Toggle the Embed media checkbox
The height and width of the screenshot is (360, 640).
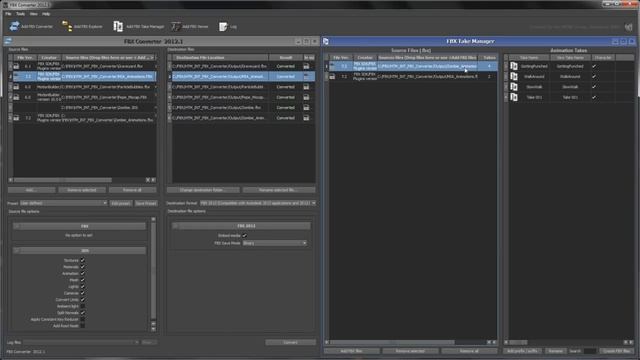point(244,236)
